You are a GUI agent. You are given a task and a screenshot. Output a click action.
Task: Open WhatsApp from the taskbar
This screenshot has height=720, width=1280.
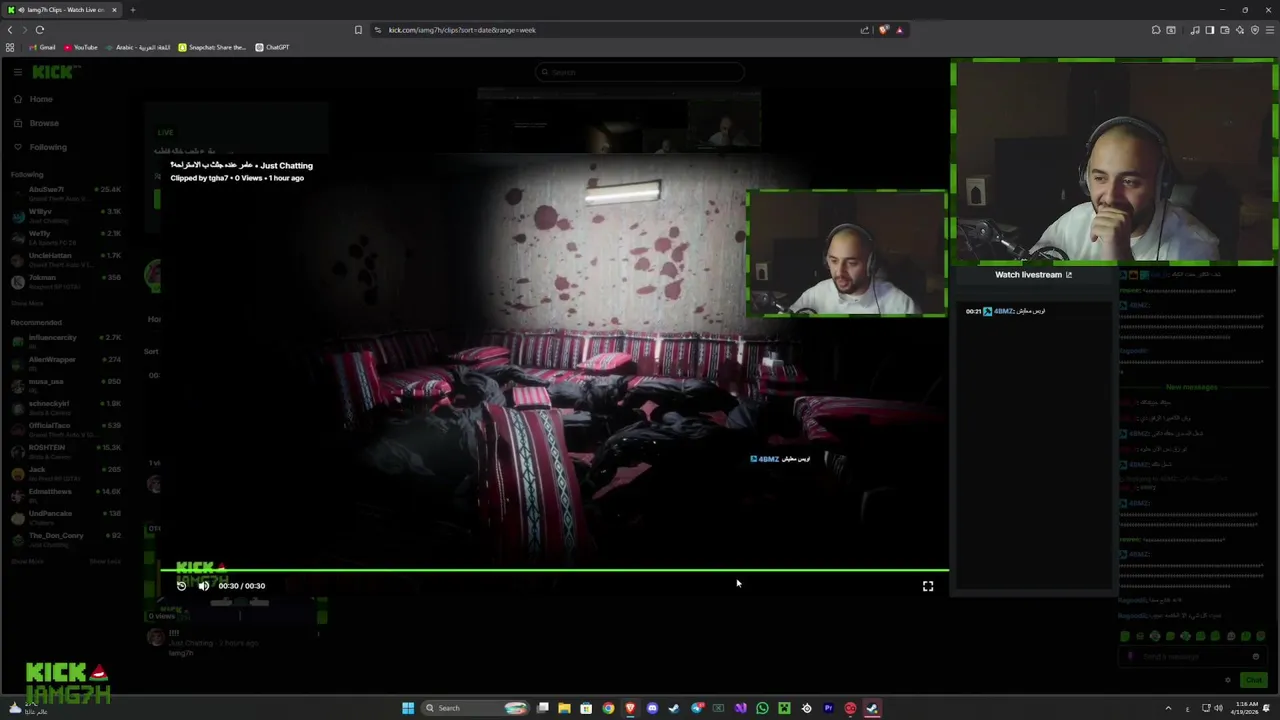762,708
